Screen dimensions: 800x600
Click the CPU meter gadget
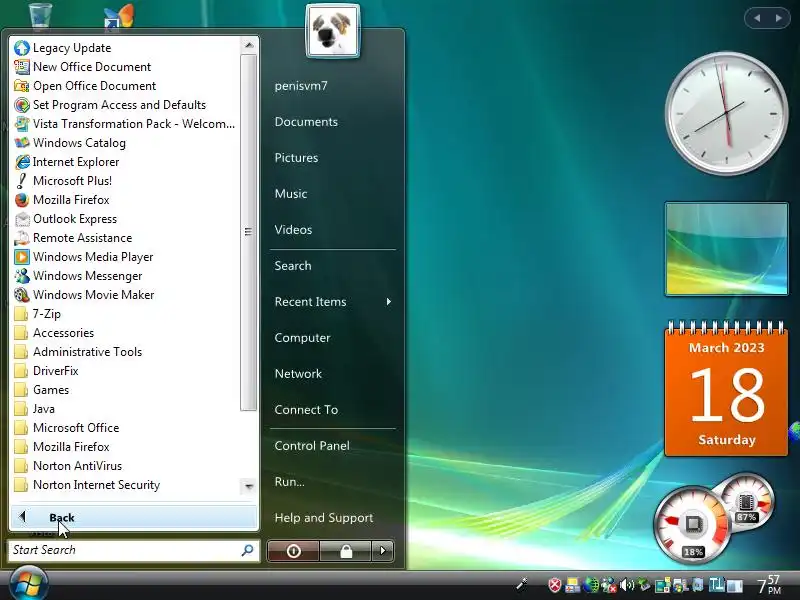[693, 526]
